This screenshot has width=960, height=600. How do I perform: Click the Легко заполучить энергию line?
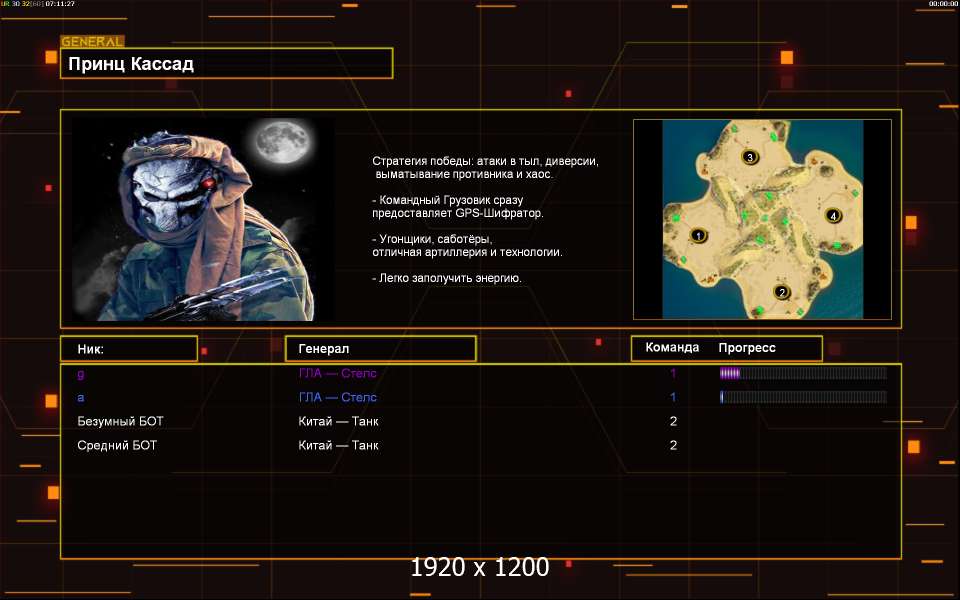coord(447,278)
